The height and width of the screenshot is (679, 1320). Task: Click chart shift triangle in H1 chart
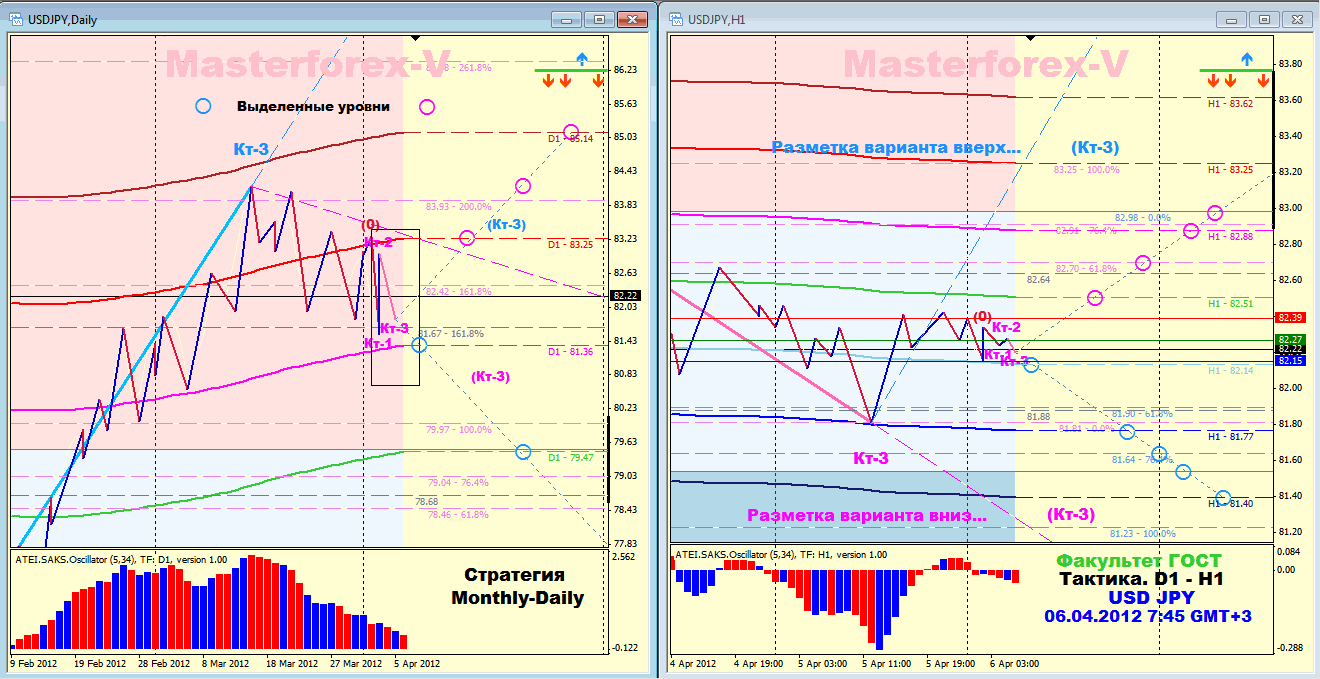tap(1031, 38)
